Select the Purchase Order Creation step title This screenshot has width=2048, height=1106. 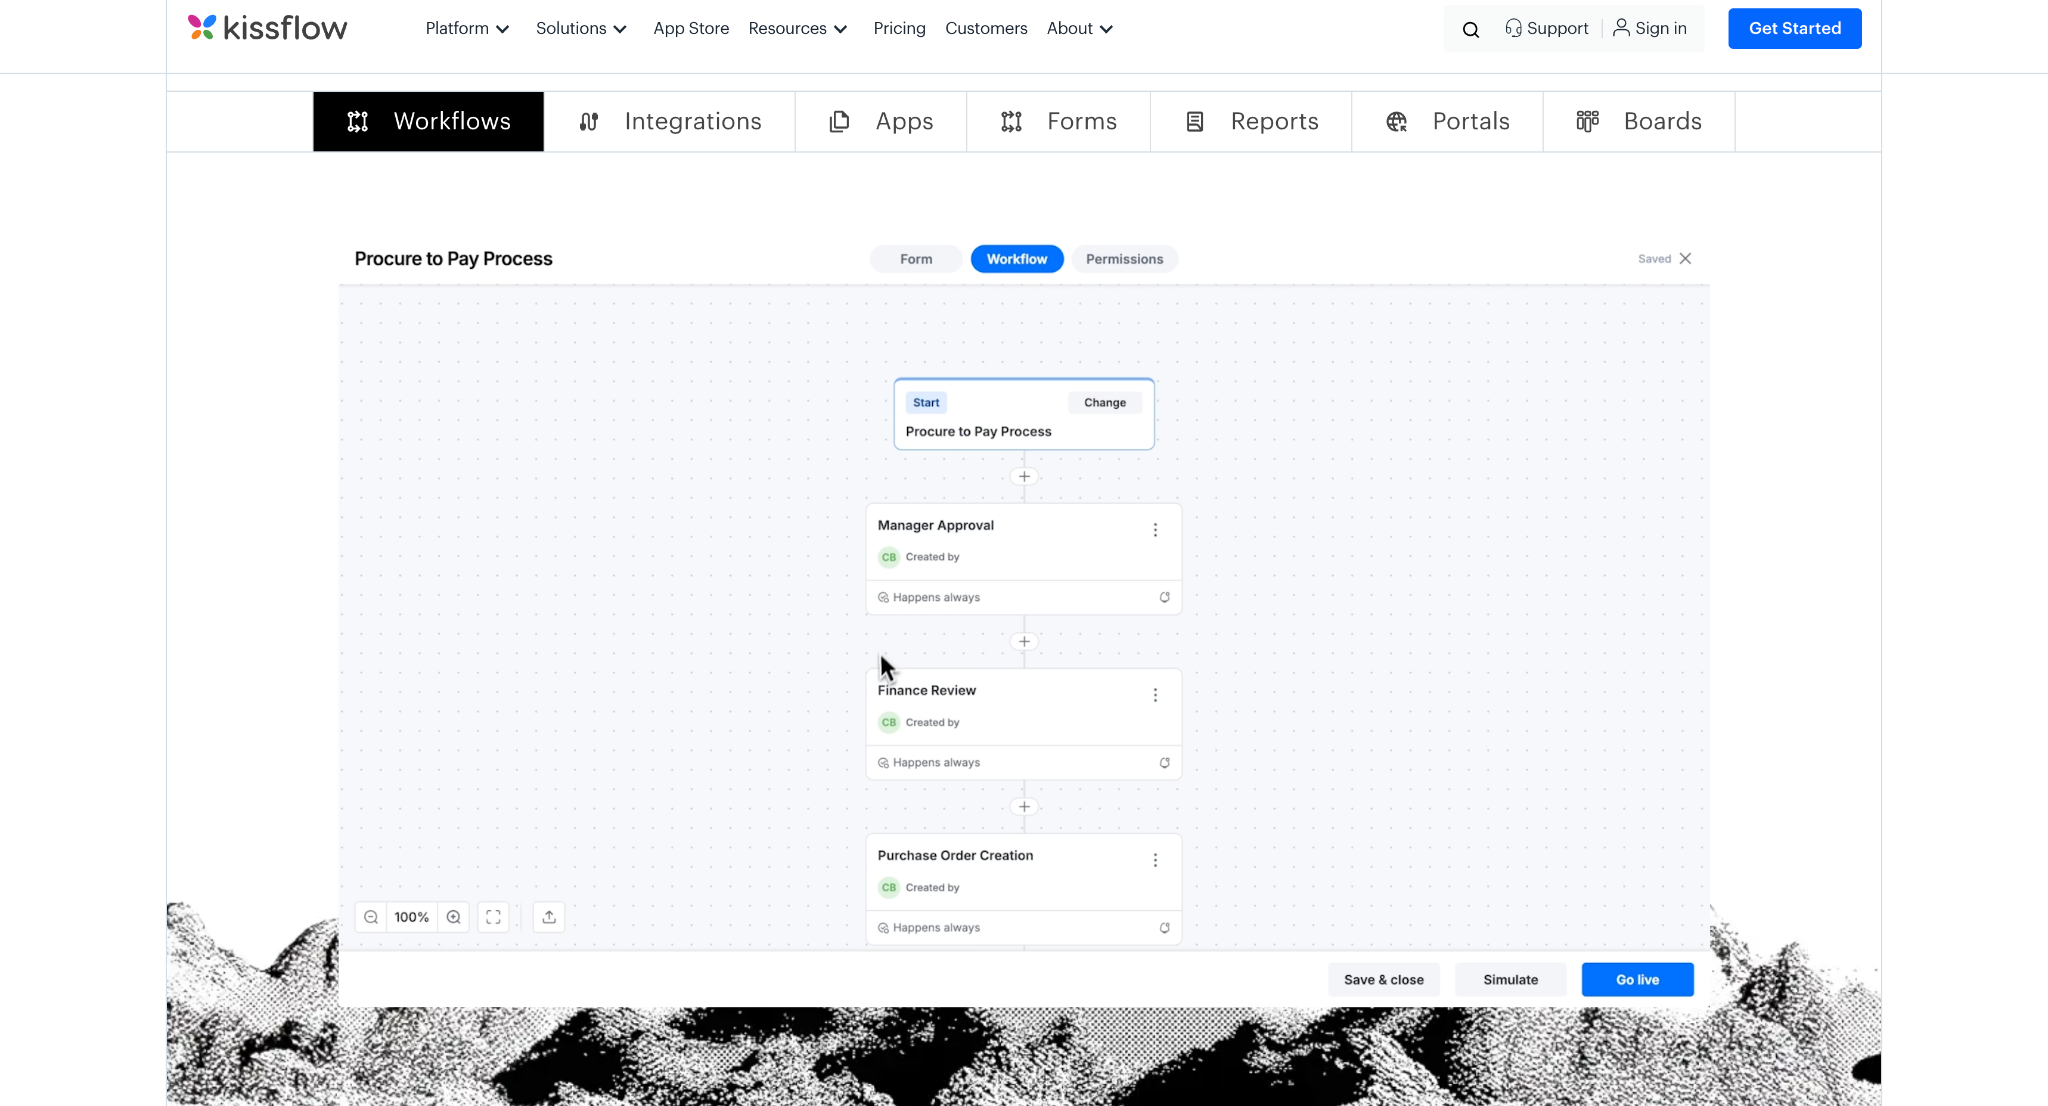pyautogui.click(x=955, y=855)
